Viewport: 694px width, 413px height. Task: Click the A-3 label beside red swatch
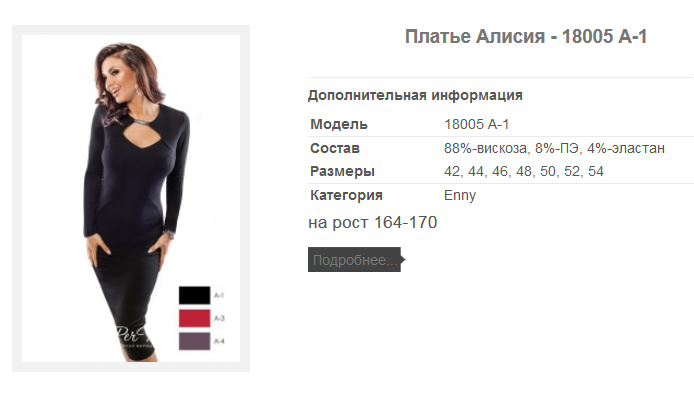point(219,318)
